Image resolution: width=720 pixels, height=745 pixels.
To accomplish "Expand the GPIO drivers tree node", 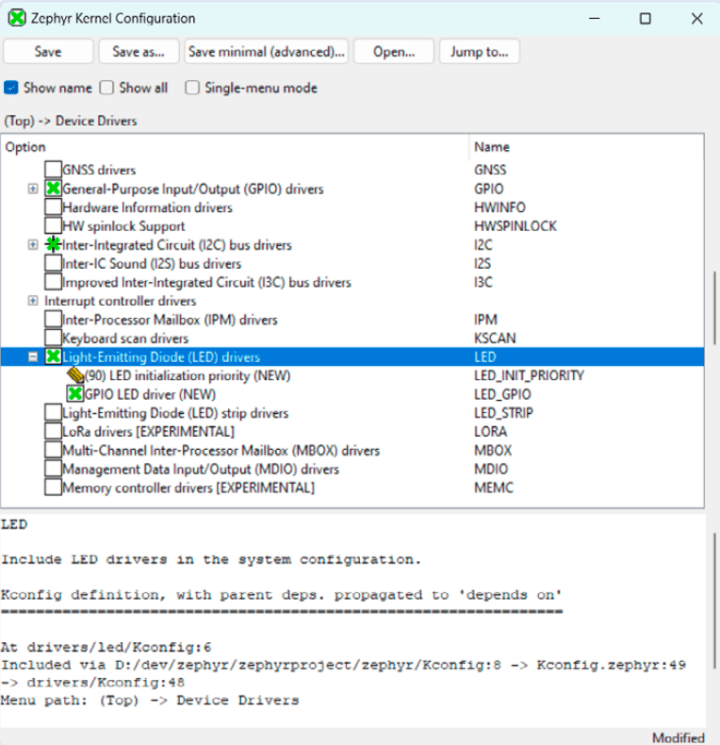I will [x=33, y=189].
